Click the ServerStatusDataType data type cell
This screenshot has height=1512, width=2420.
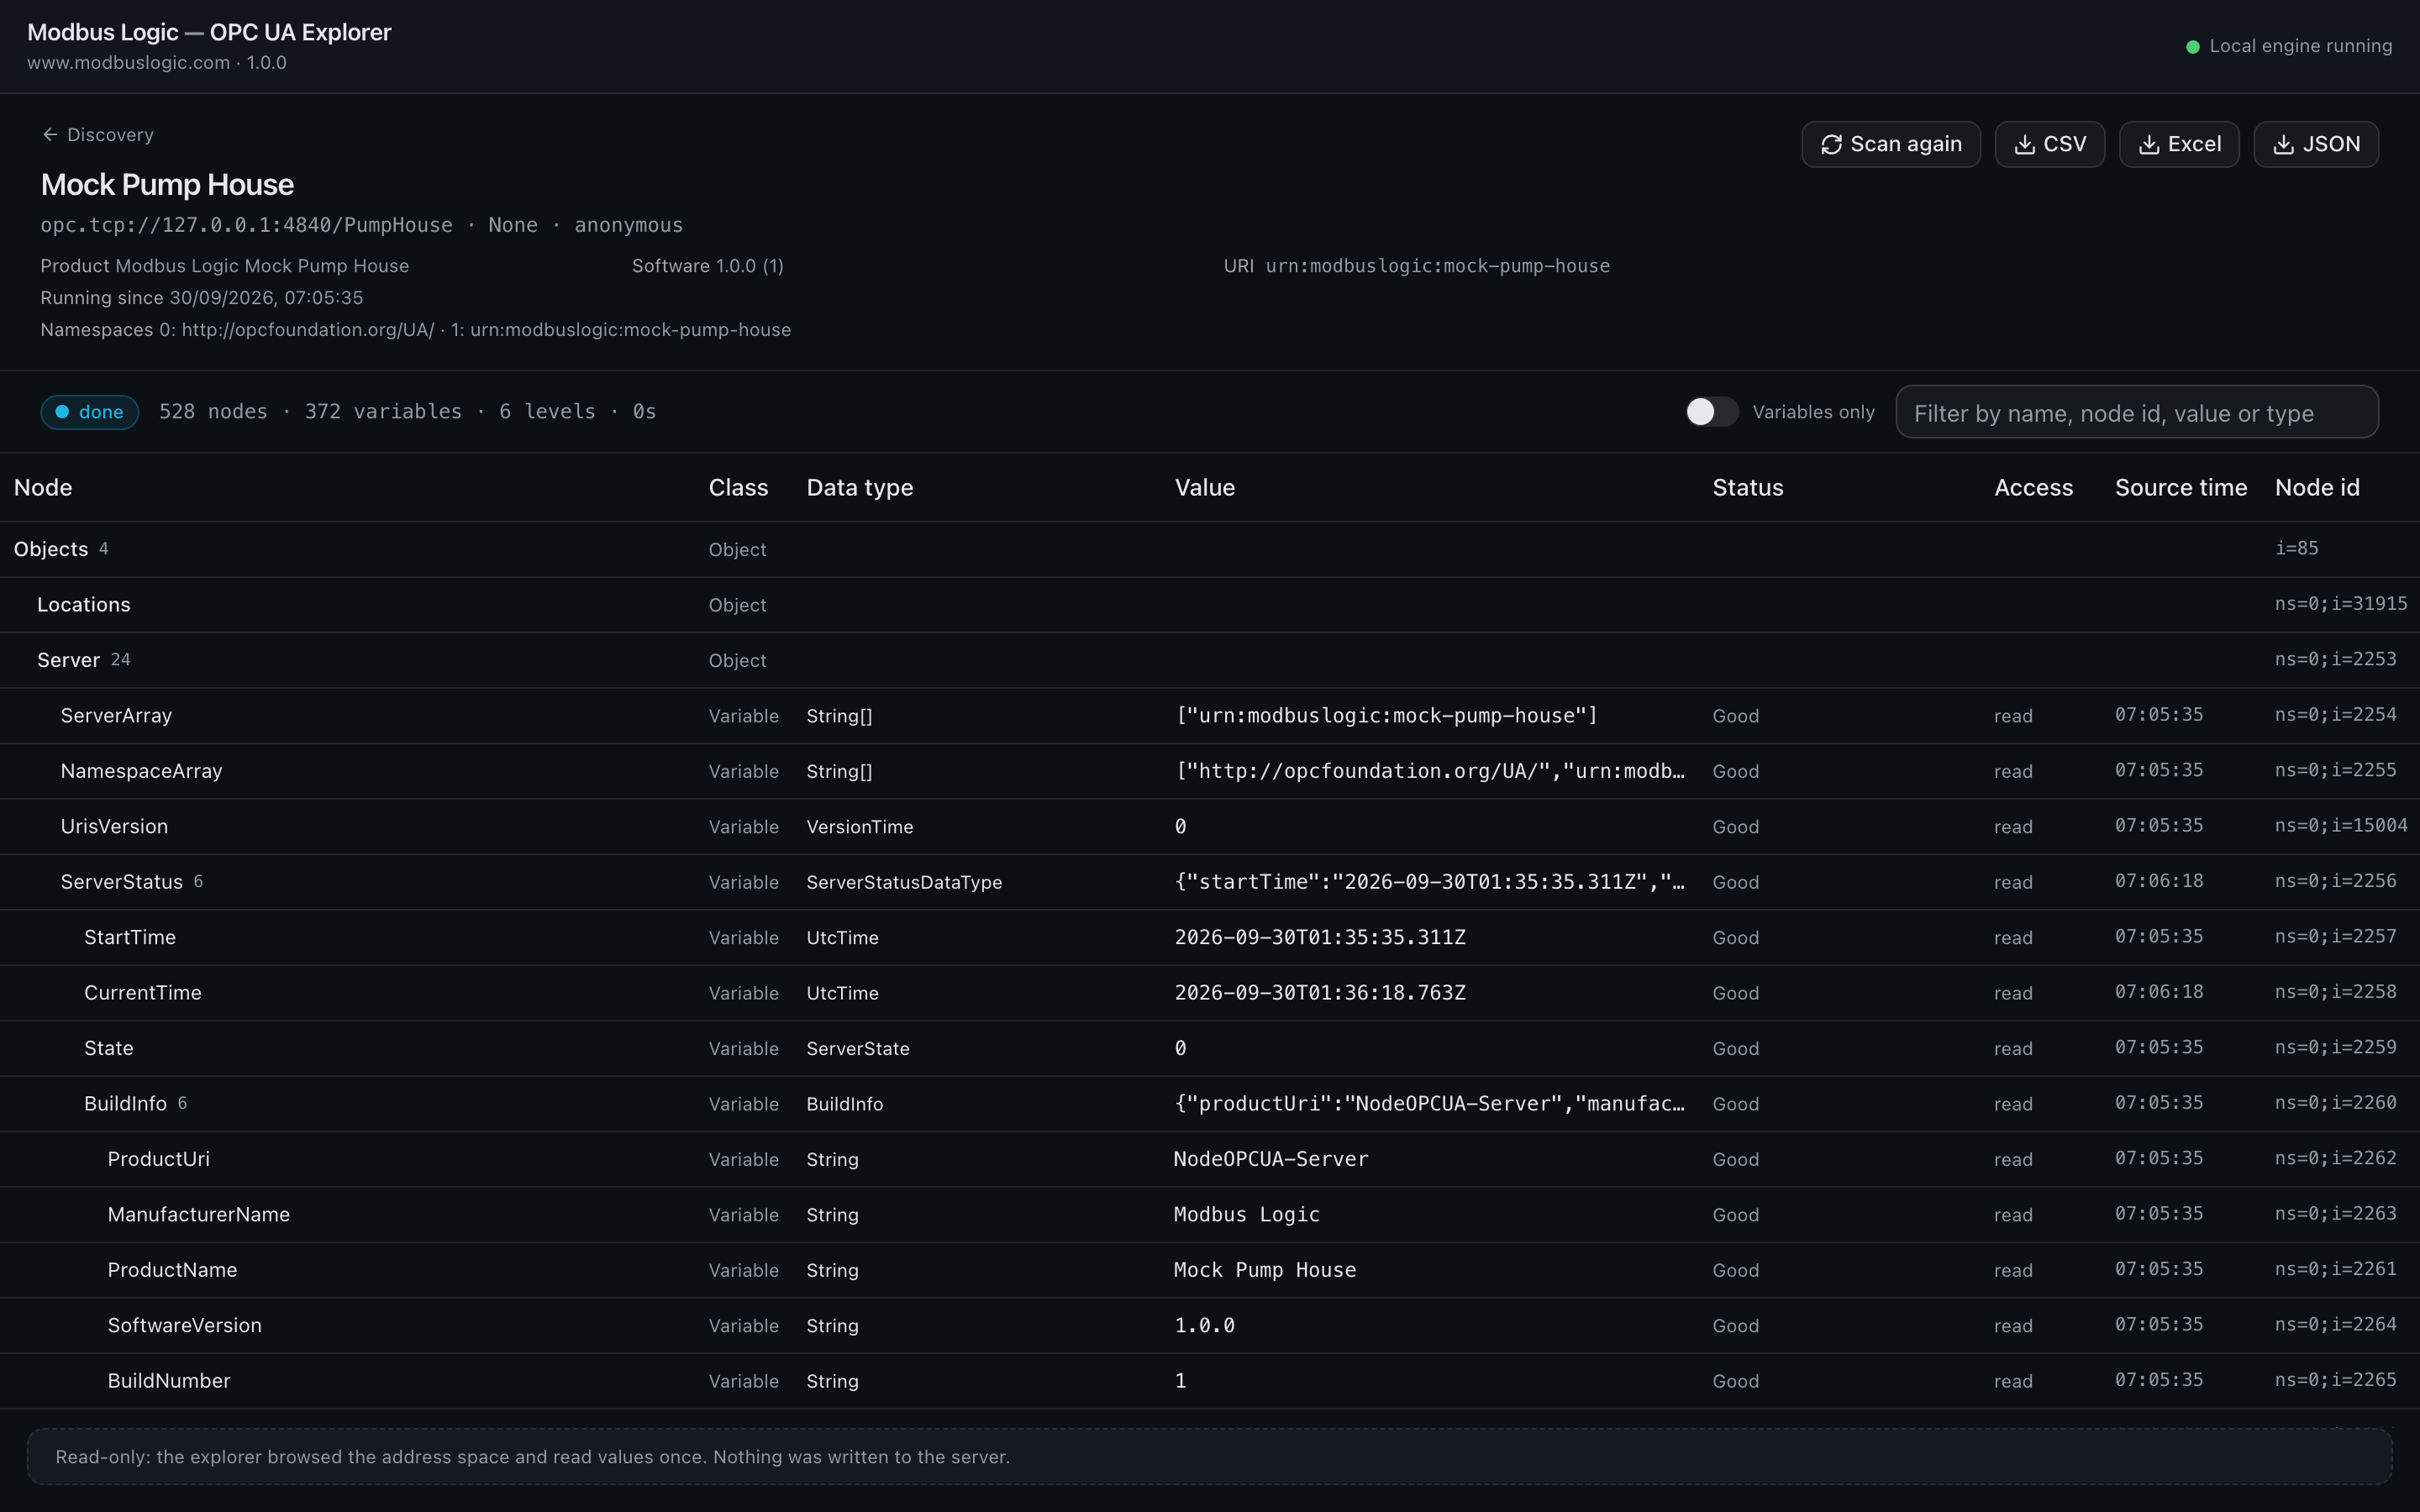904,882
